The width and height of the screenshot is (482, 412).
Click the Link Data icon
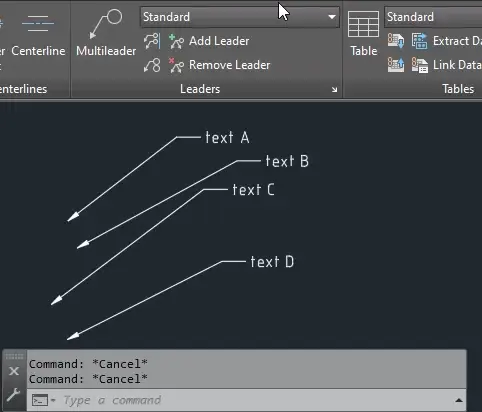pos(420,65)
